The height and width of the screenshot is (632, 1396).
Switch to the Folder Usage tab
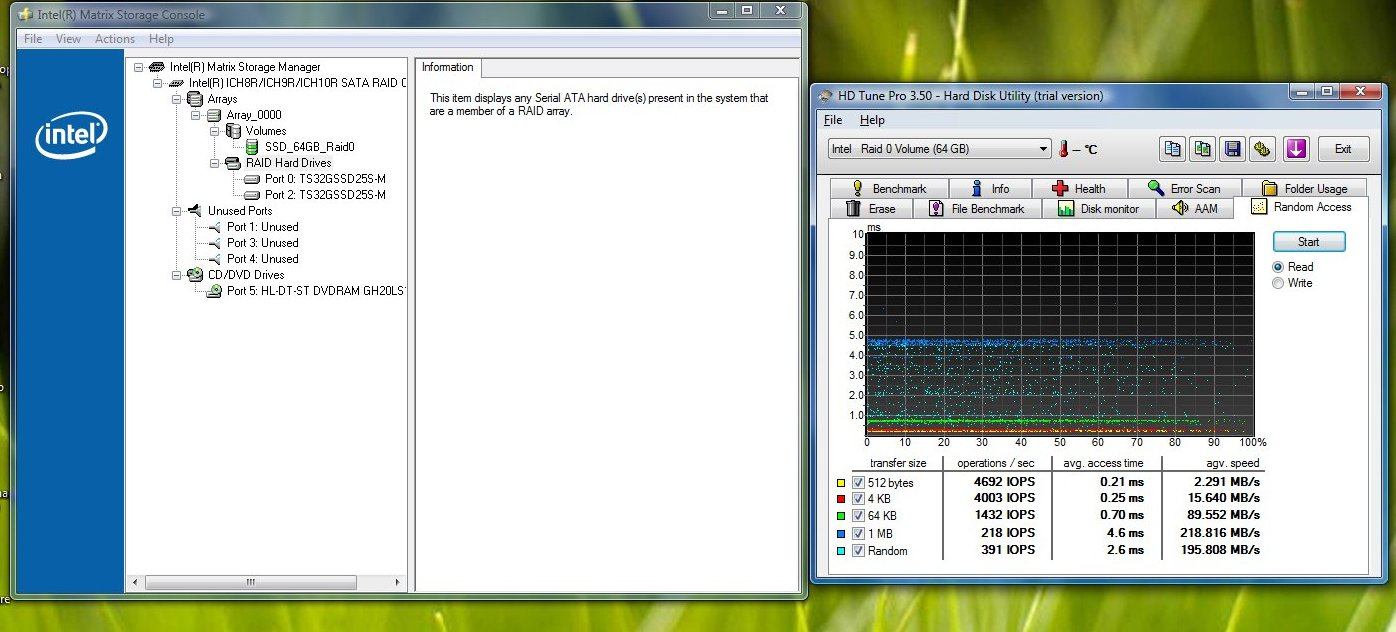pyautogui.click(x=1303, y=188)
